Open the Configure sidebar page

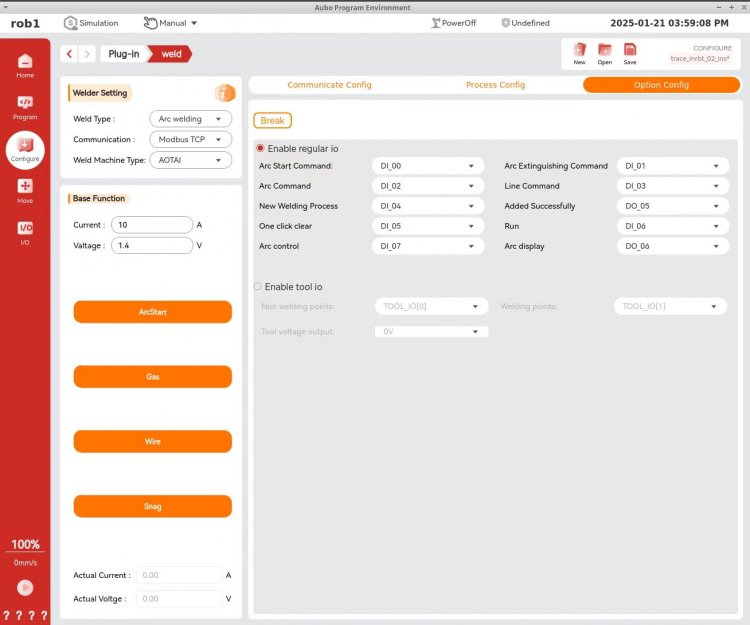25,150
